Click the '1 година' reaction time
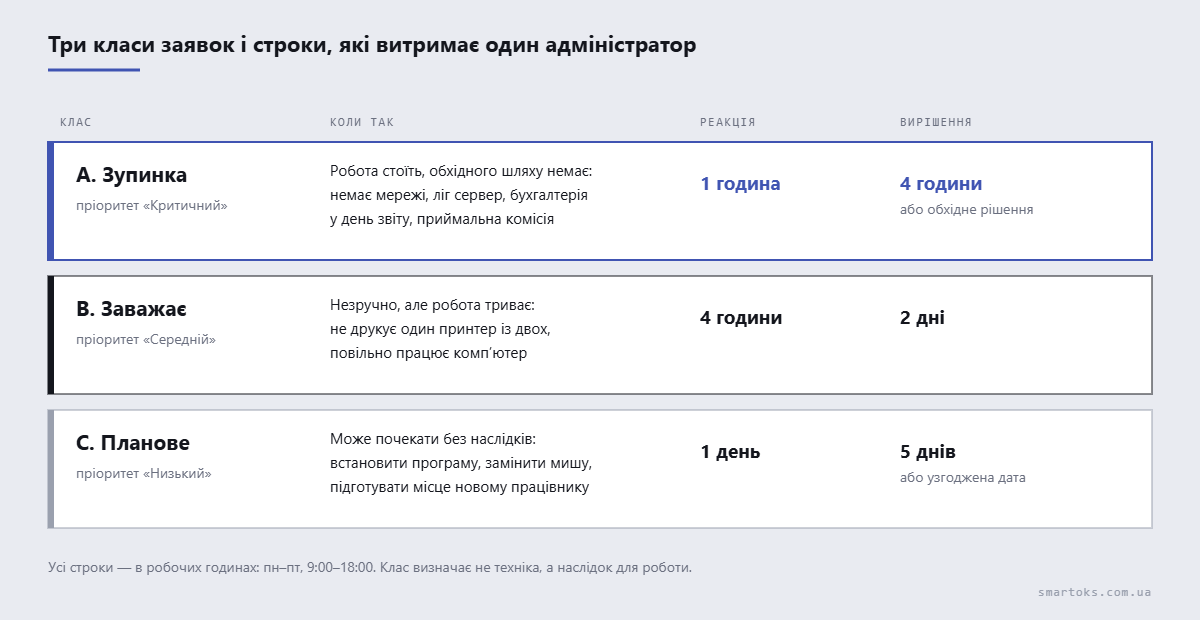This screenshot has height=620, width=1200. click(x=740, y=184)
